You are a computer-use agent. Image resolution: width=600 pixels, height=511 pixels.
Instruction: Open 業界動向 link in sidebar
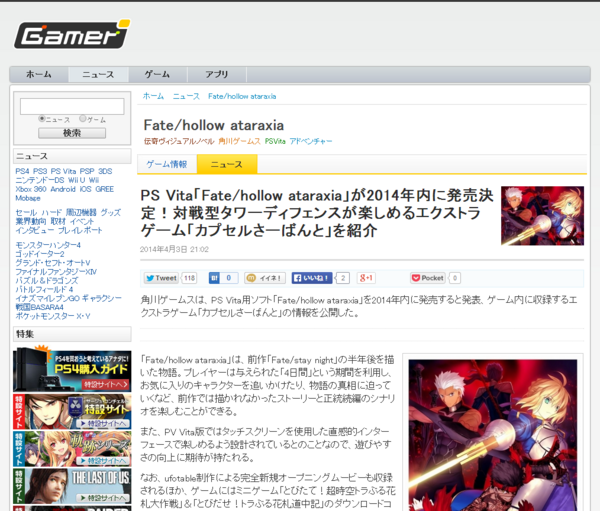pos(31,221)
